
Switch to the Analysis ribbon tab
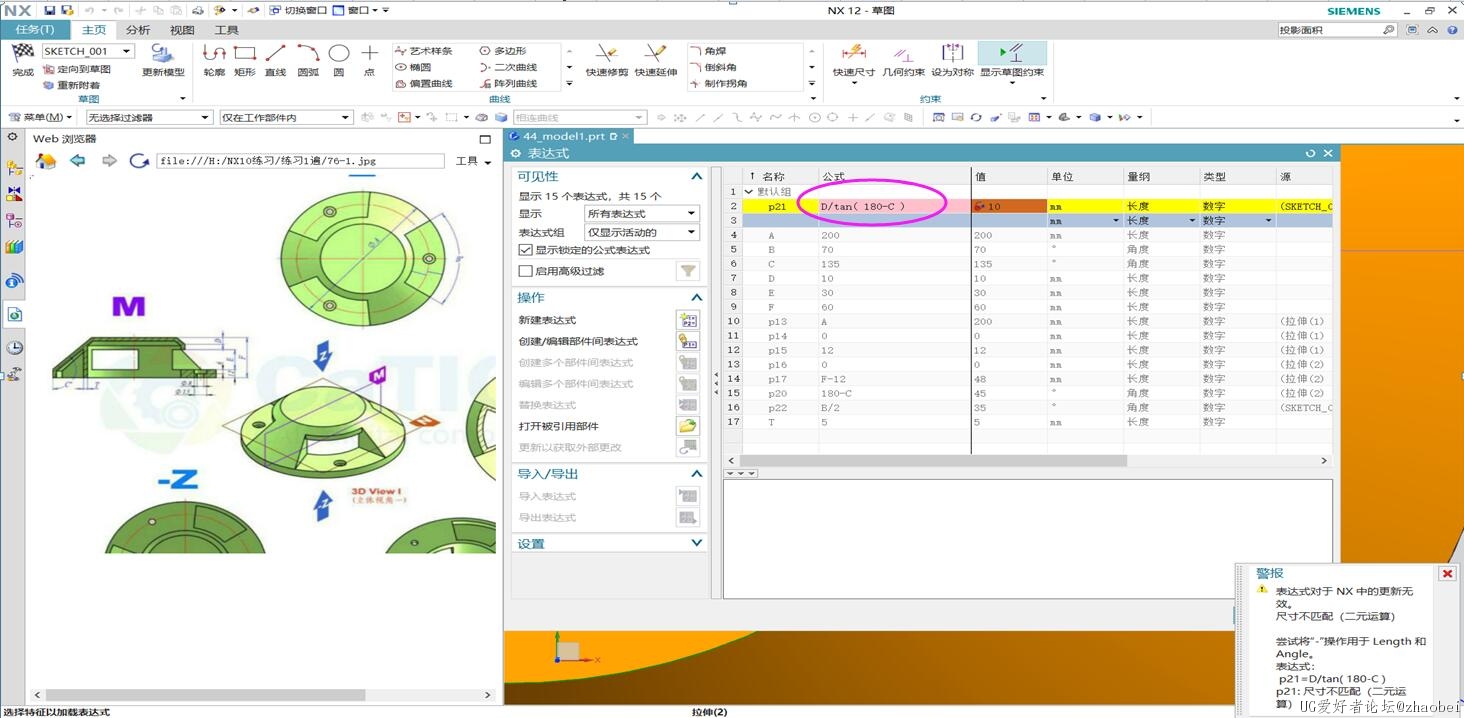click(138, 30)
